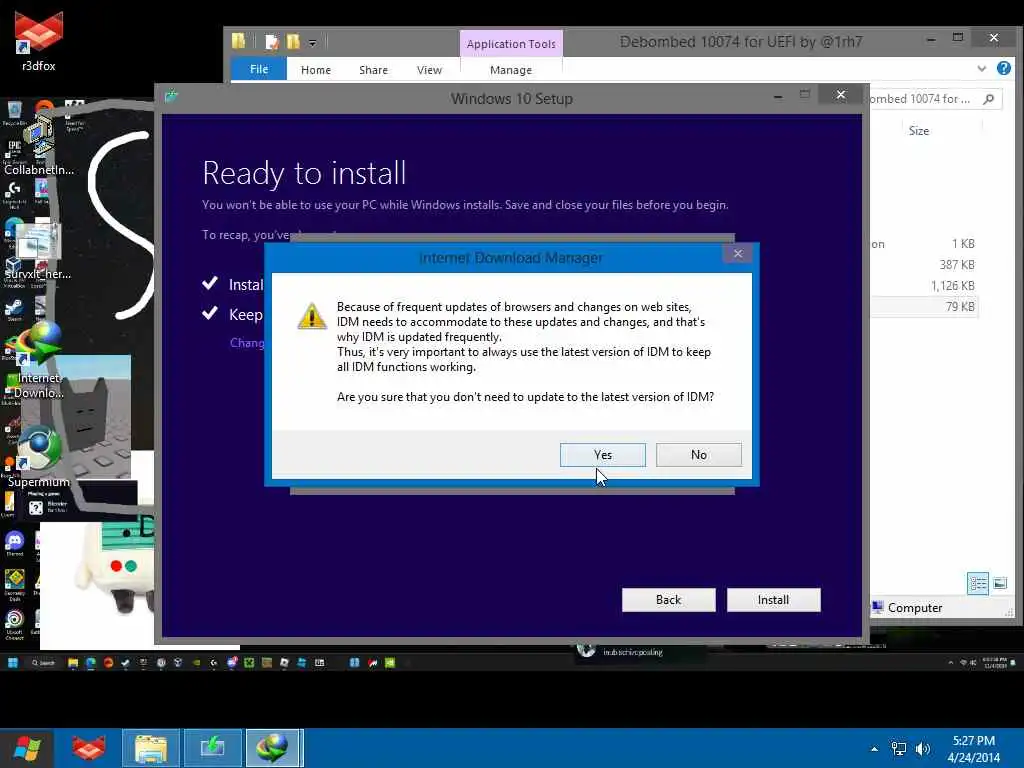1024x768 pixels.
Task: Go Back in Windows 10 Setup
Action: click(x=668, y=600)
